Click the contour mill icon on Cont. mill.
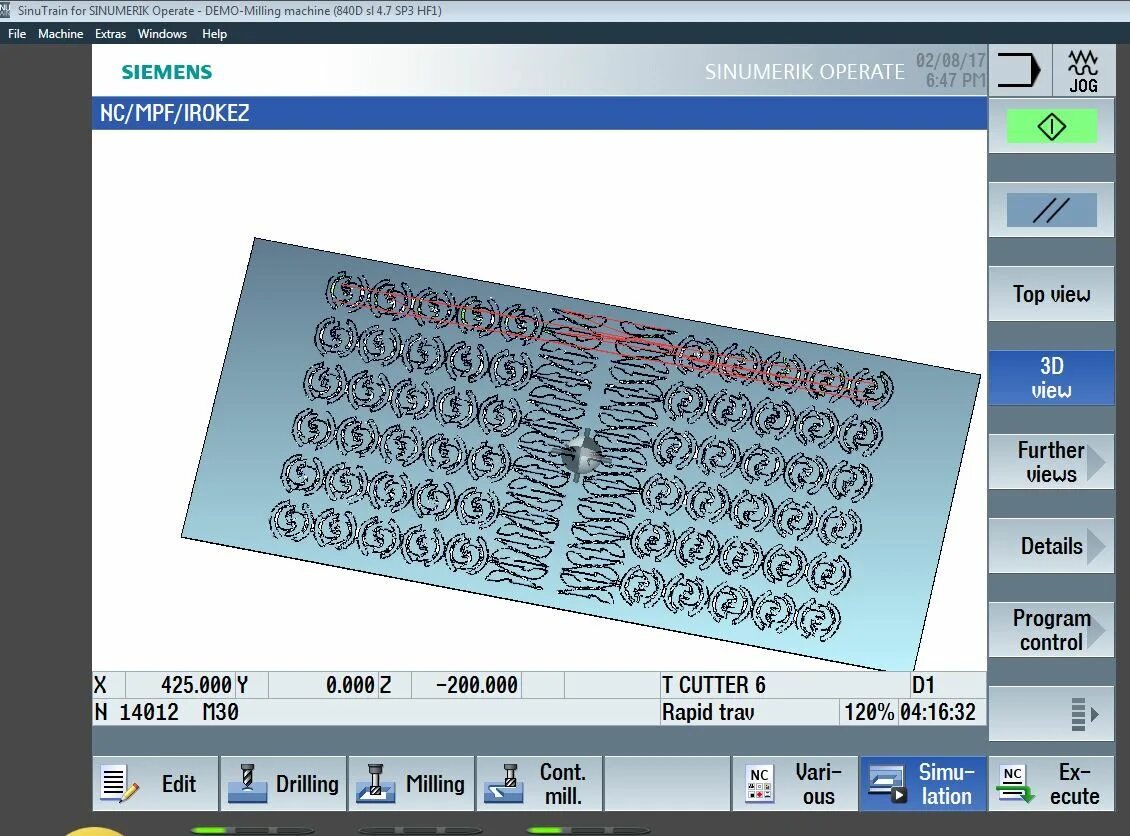Image resolution: width=1130 pixels, height=836 pixels. click(x=503, y=784)
